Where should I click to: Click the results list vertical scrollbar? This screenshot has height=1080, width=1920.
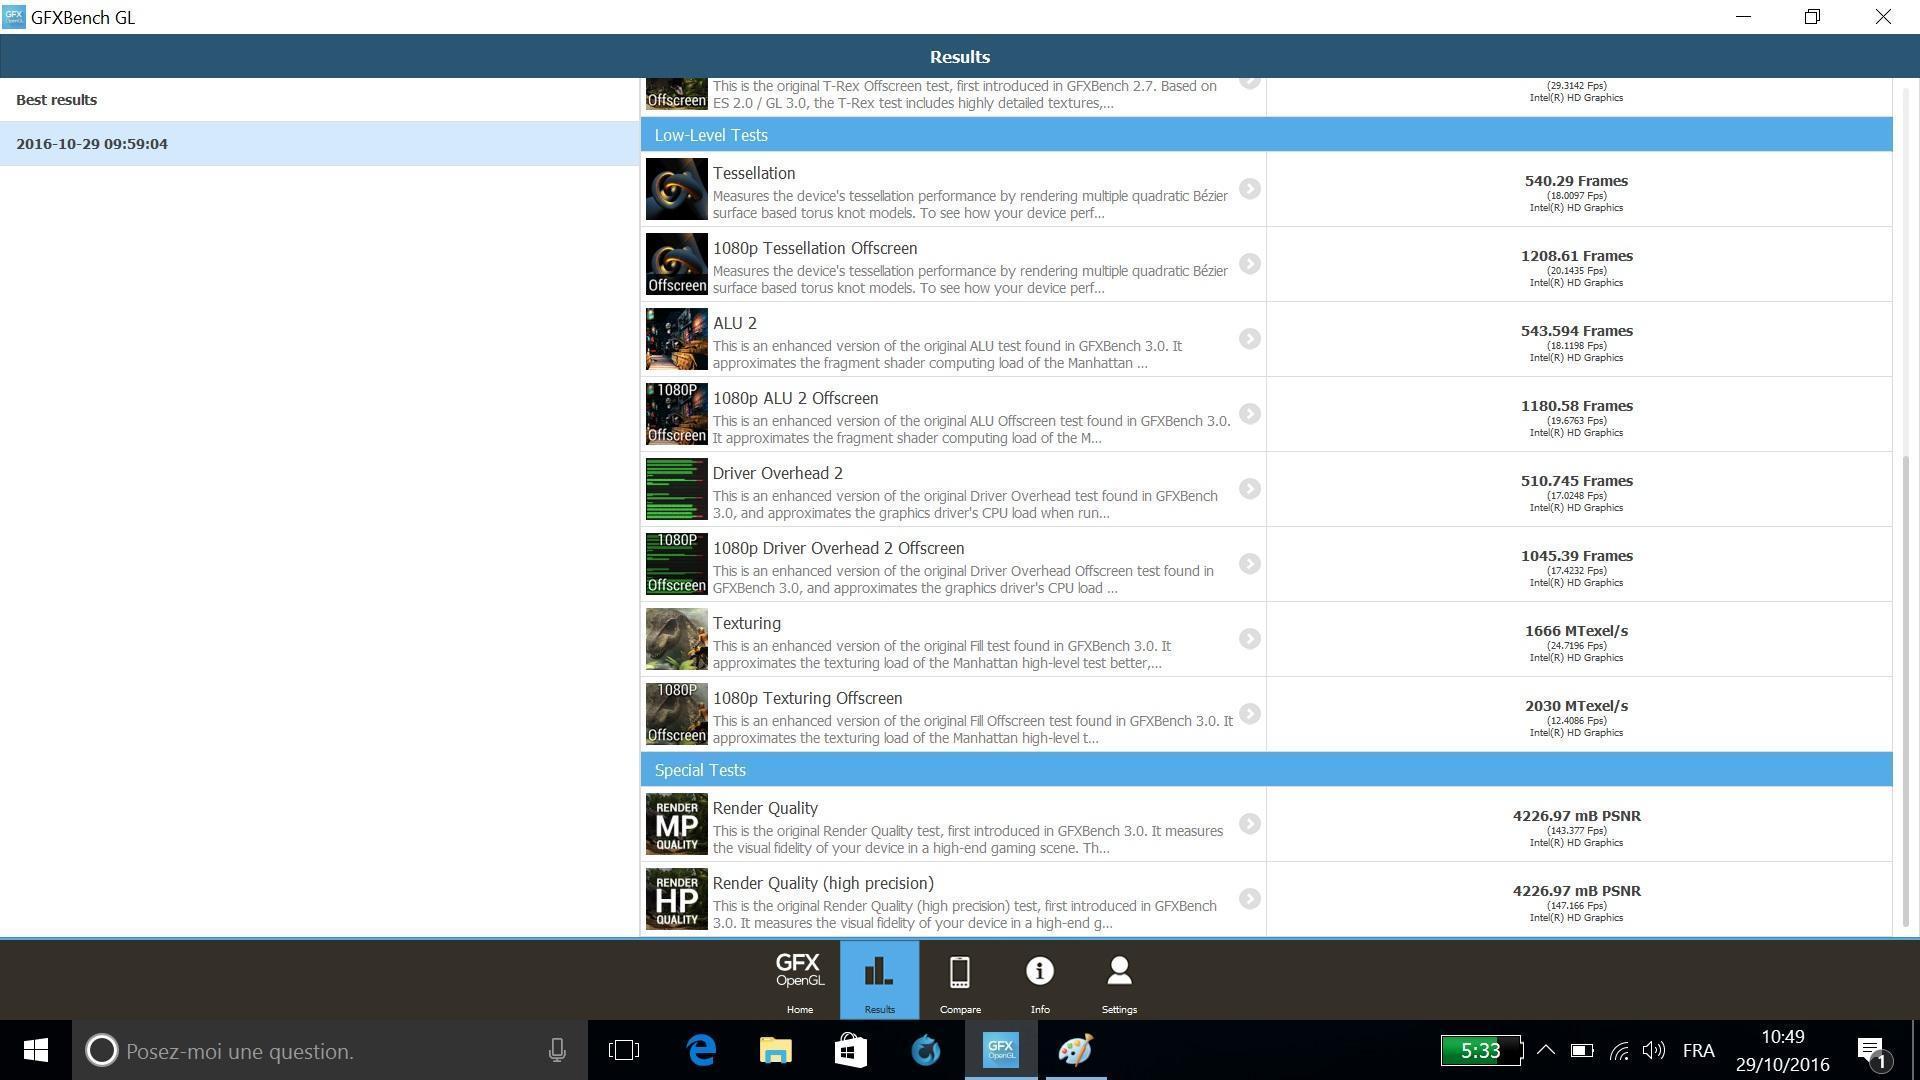pyautogui.click(x=1905, y=690)
